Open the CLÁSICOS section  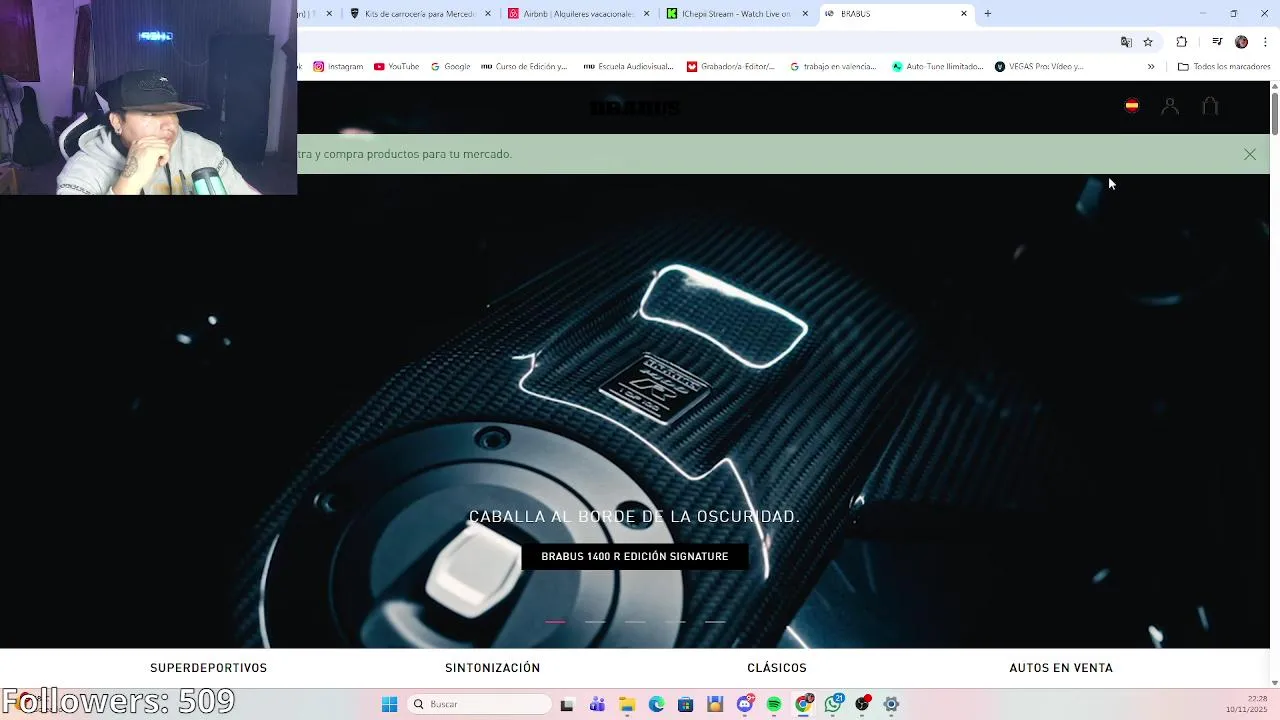click(x=777, y=668)
